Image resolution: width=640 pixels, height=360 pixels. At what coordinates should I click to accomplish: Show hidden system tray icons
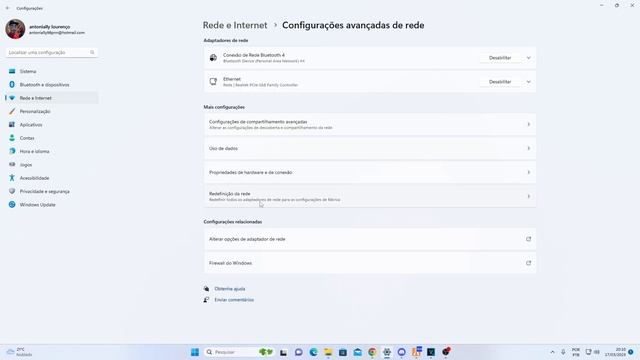click(552, 352)
